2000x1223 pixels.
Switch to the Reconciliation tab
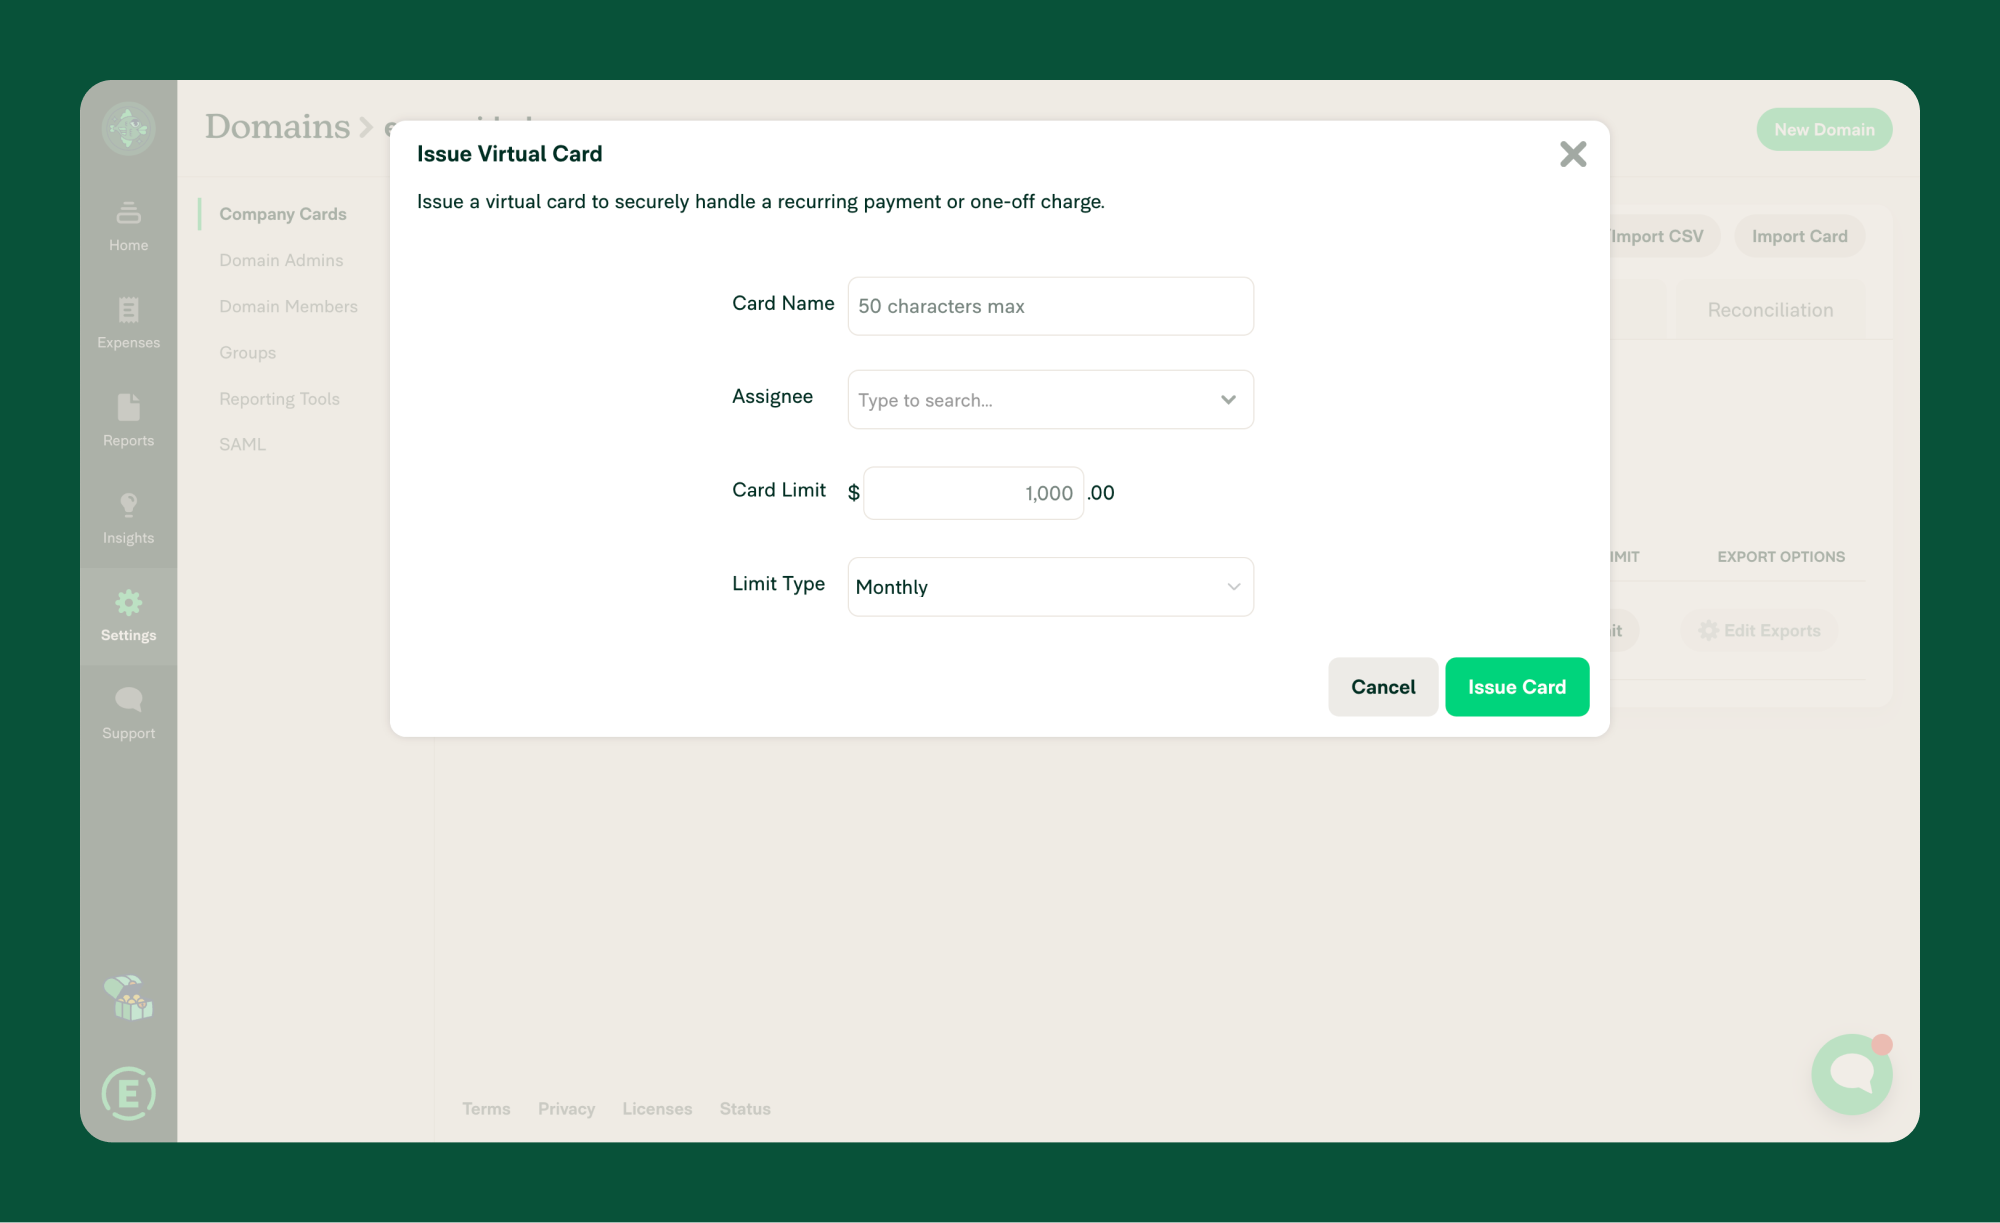coord(1770,310)
